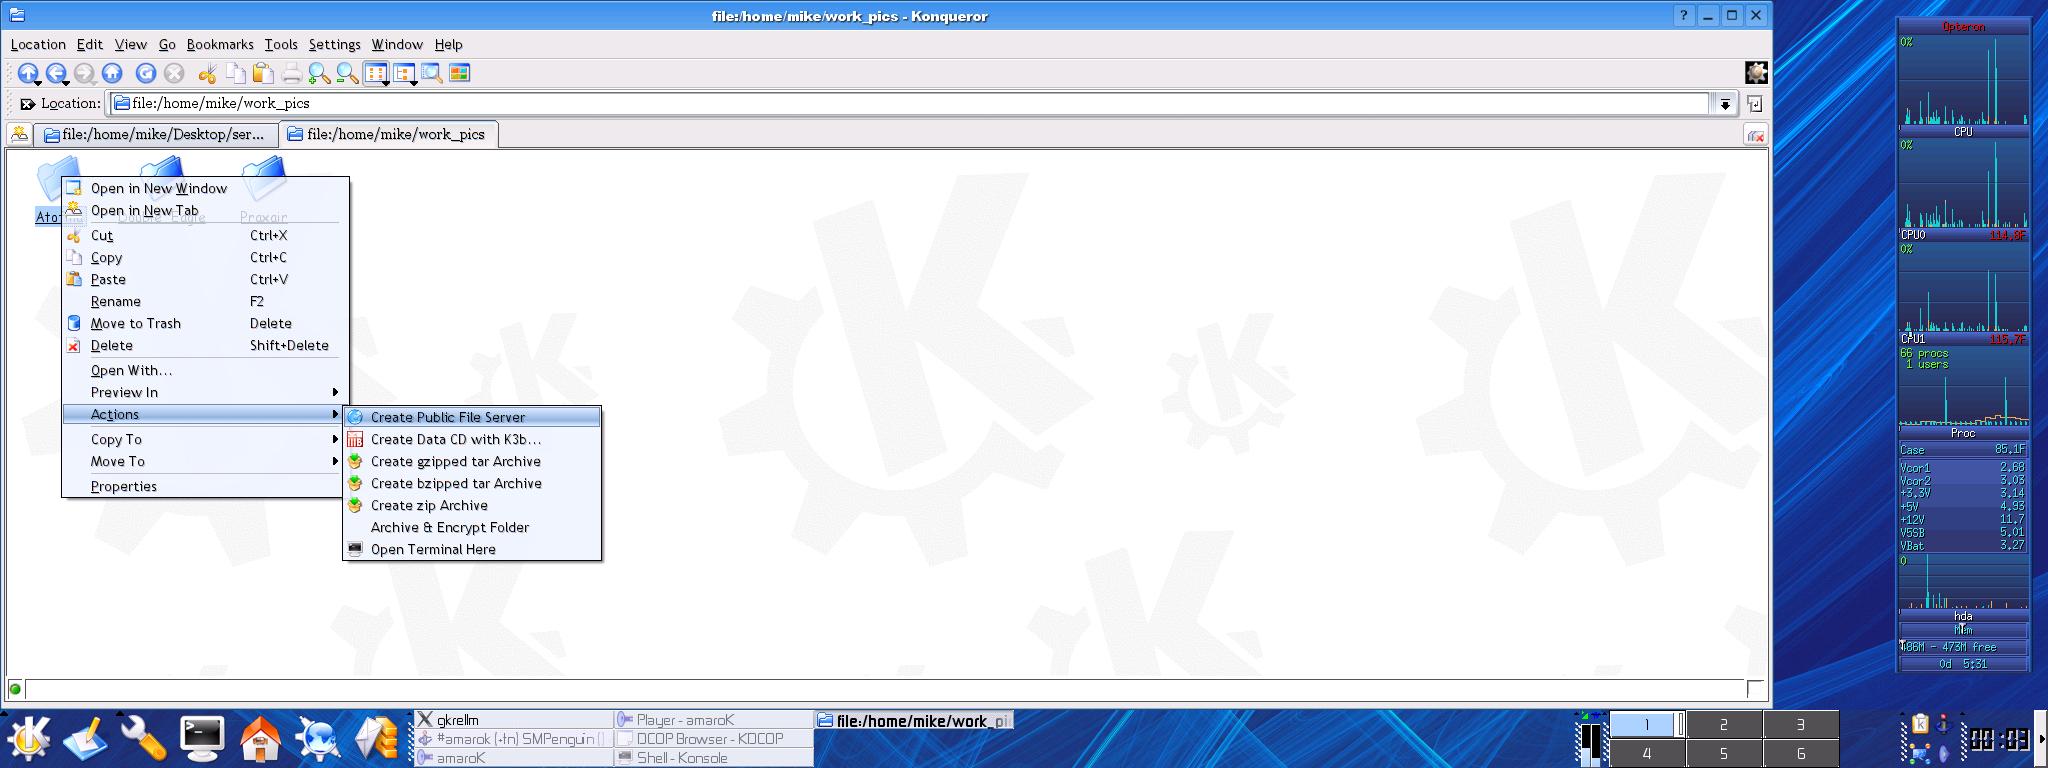Viewport: 2048px width, 768px height.
Task: Go Back using the toolbar arrow
Action: (x=55, y=73)
